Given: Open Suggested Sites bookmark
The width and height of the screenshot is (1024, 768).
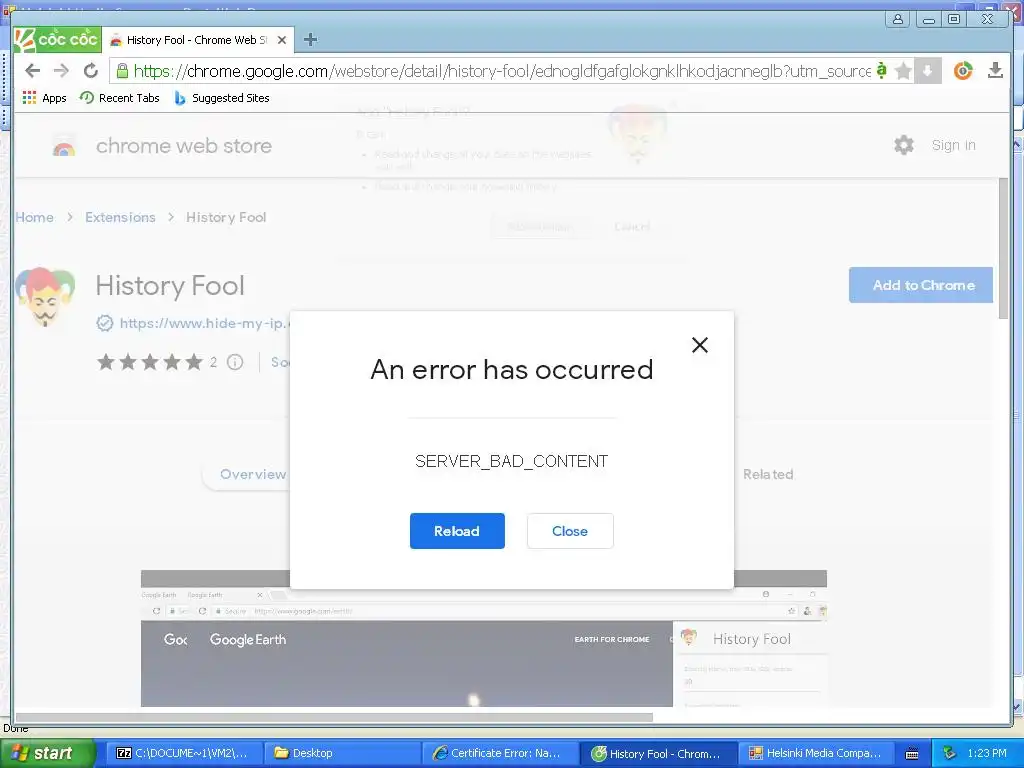Looking at the screenshot, I should [x=222, y=98].
